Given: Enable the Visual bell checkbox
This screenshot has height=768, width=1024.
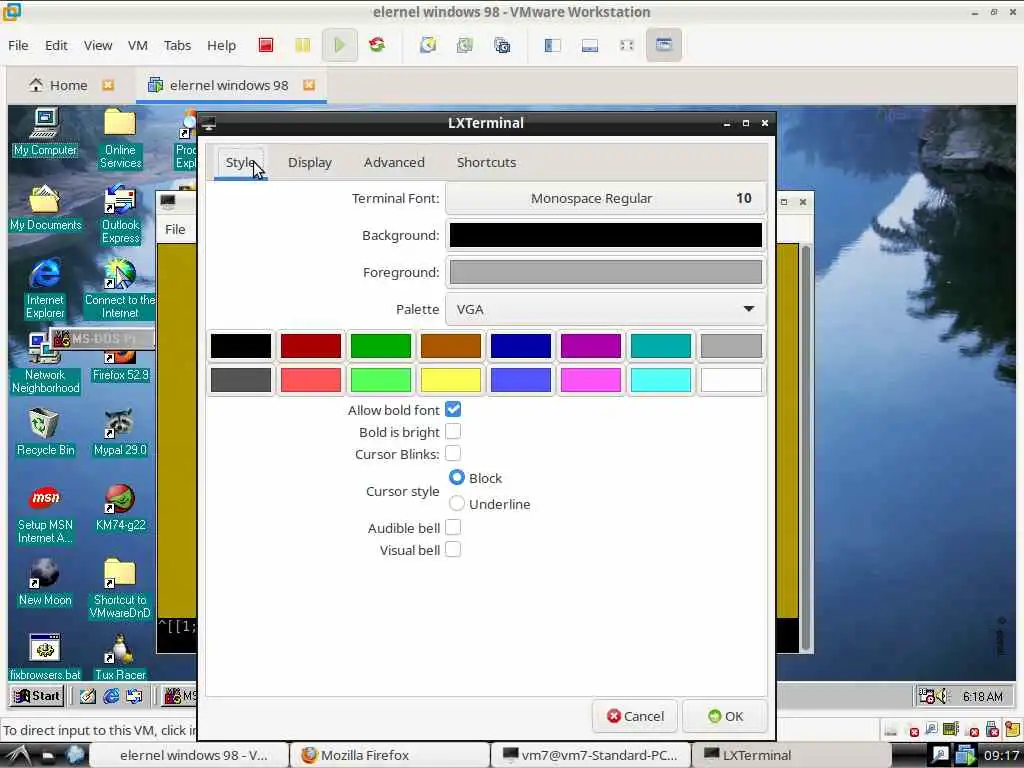Looking at the screenshot, I should tap(453, 549).
